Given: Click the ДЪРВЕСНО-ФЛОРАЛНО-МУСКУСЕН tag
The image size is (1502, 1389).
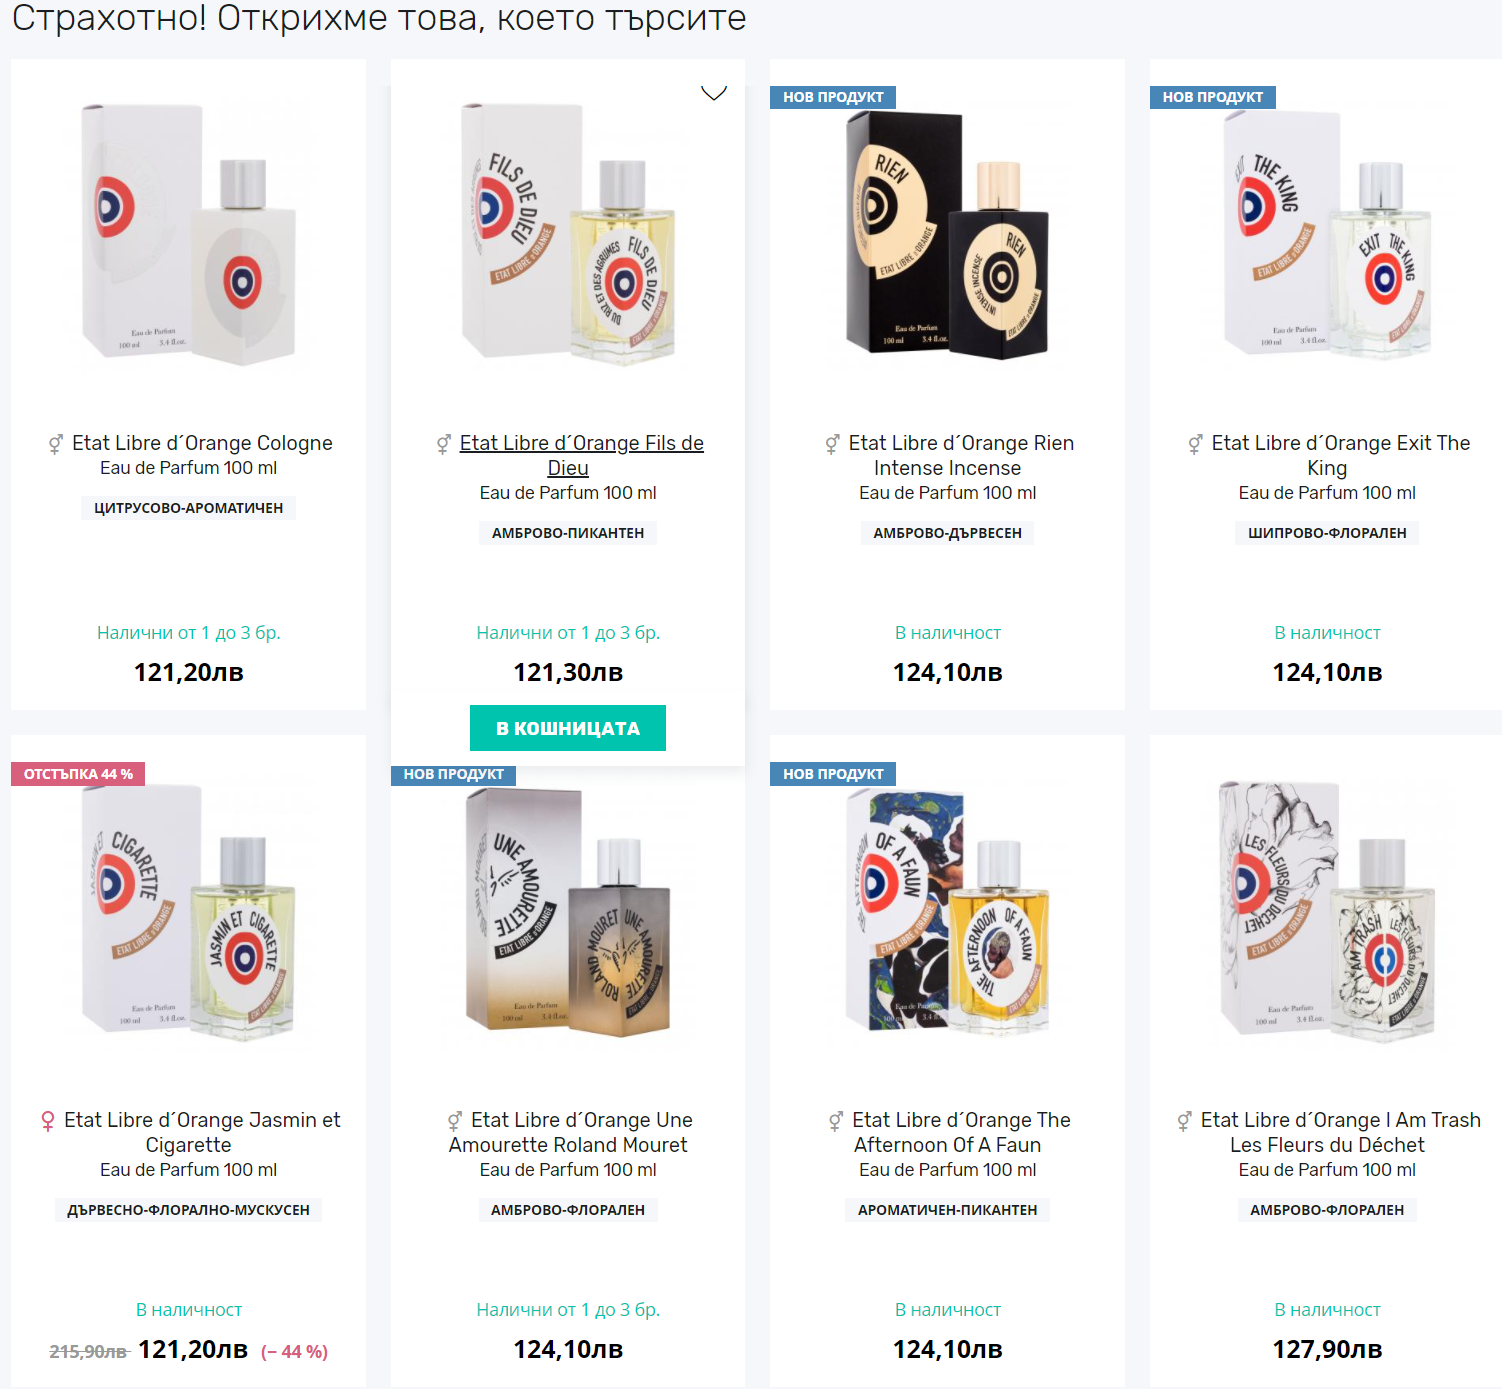Looking at the screenshot, I should (x=188, y=1210).
